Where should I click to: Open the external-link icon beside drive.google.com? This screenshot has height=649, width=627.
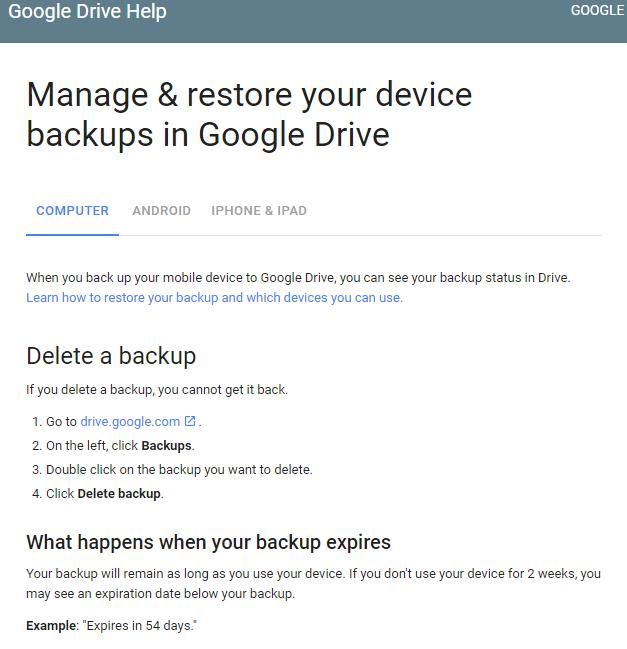[x=190, y=421]
